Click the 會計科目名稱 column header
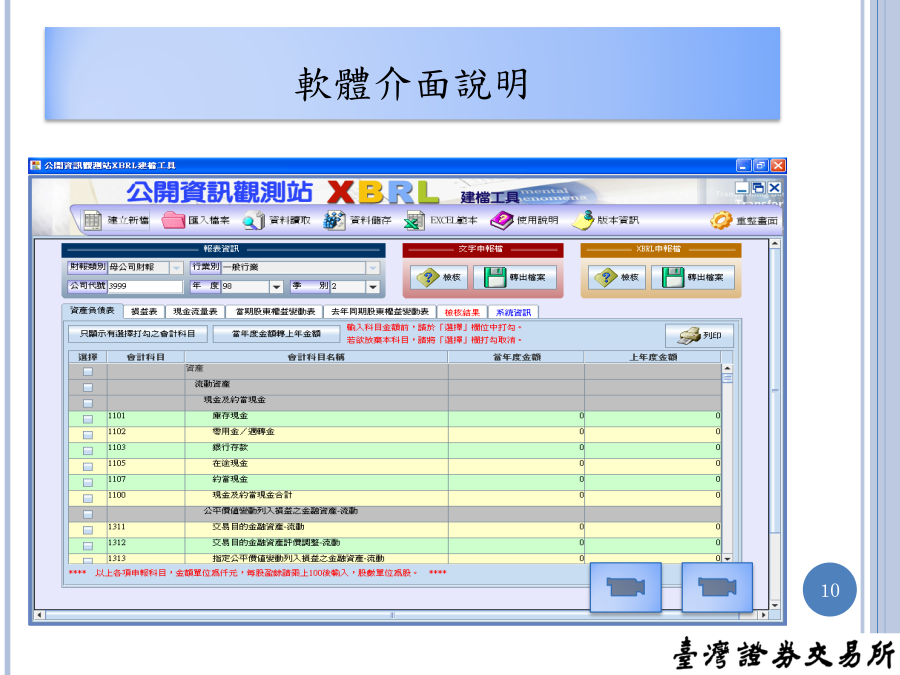Viewport: 900px width, 675px height. pyautogui.click(x=316, y=357)
